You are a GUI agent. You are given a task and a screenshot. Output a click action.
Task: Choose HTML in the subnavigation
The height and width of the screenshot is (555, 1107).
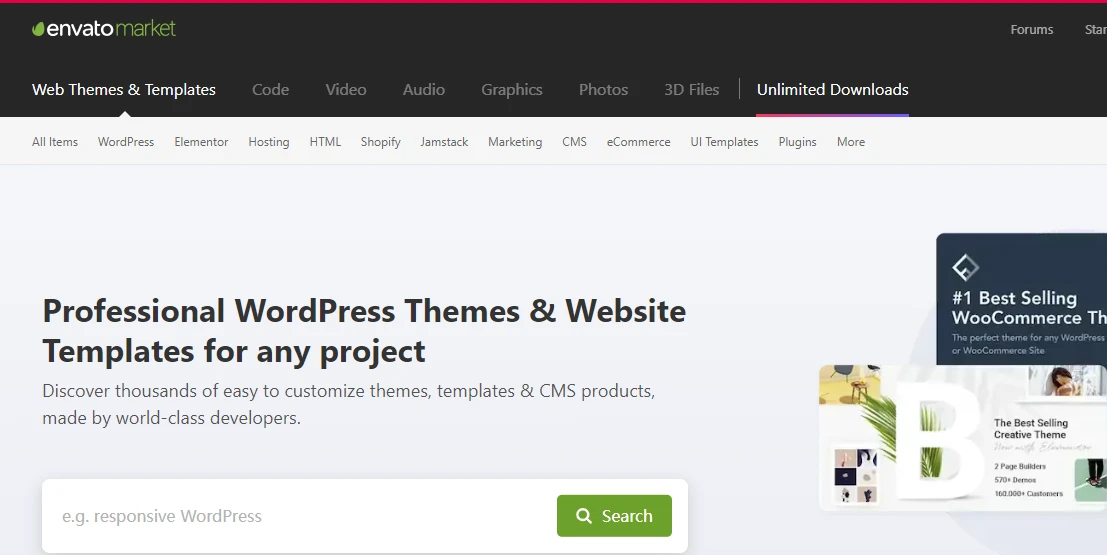(x=325, y=142)
